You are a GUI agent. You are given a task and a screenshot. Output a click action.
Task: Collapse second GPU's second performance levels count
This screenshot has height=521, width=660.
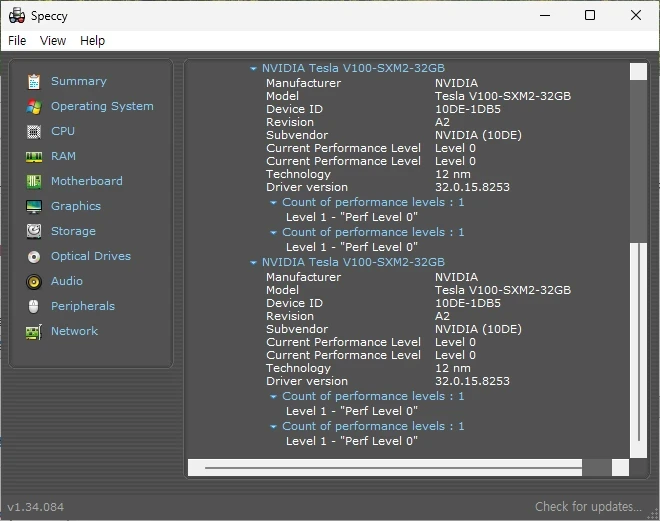pos(273,426)
